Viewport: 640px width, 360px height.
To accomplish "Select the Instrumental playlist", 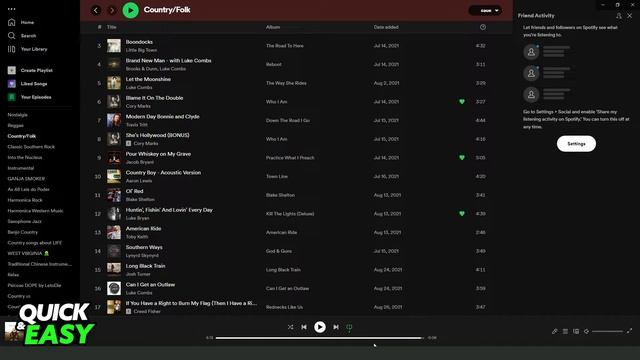I will 21,168.
